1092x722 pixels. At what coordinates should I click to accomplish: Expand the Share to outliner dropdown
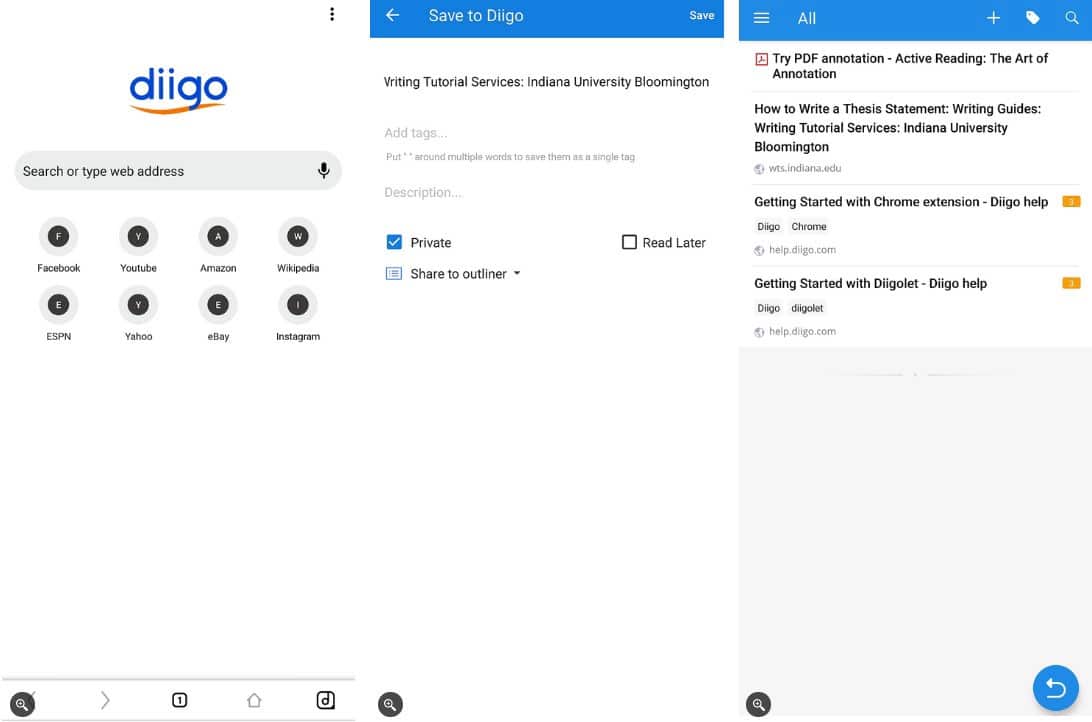[x=453, y=274]
